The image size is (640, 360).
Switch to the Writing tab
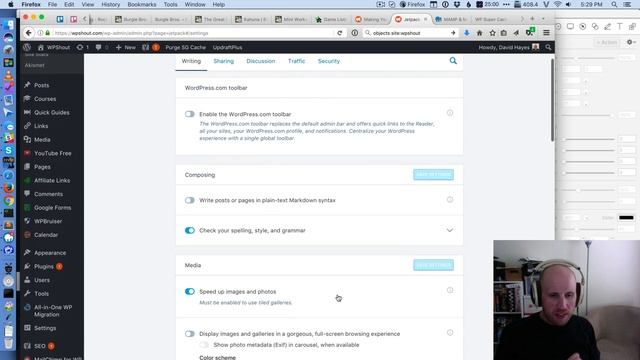tap(191, 61)
